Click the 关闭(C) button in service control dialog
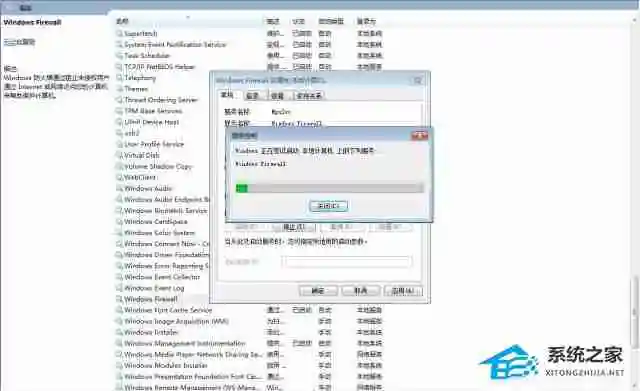 click(x=329, y=206)
